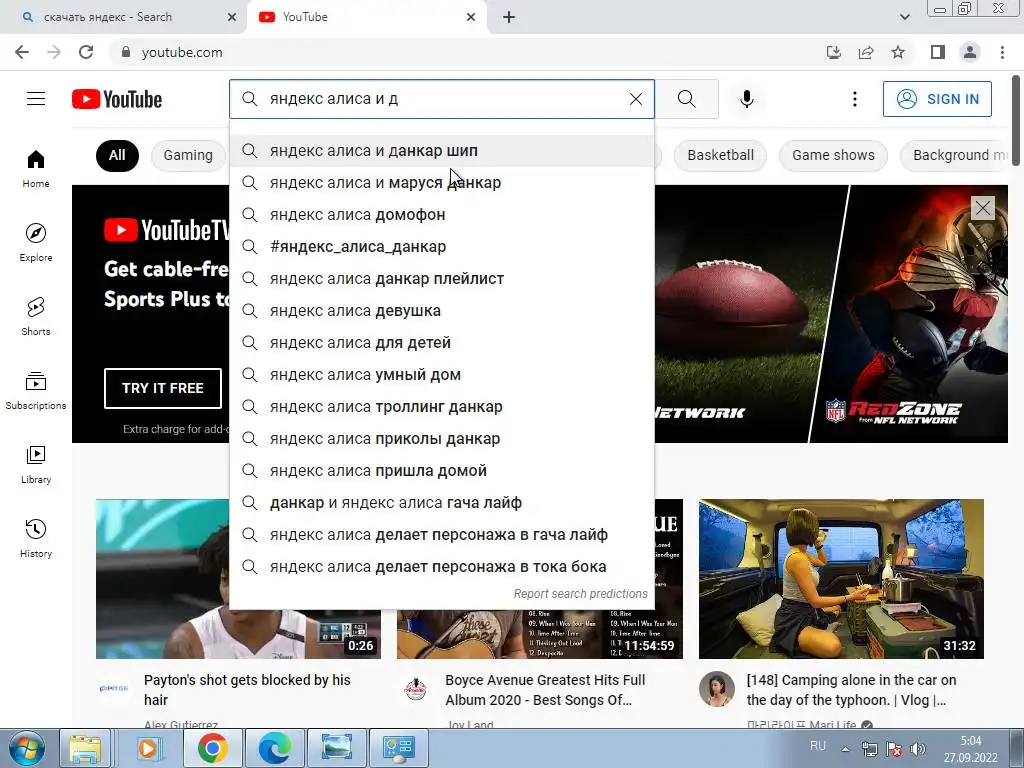
Task: Select the Game shows filter chip
Action: 833,155
